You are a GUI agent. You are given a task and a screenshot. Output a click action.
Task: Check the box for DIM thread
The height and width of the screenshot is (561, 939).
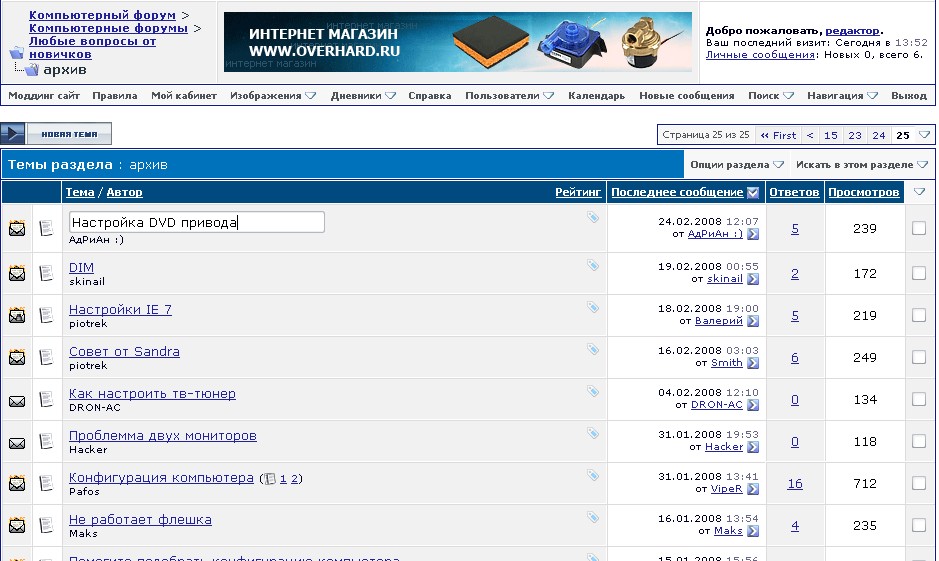919,273
